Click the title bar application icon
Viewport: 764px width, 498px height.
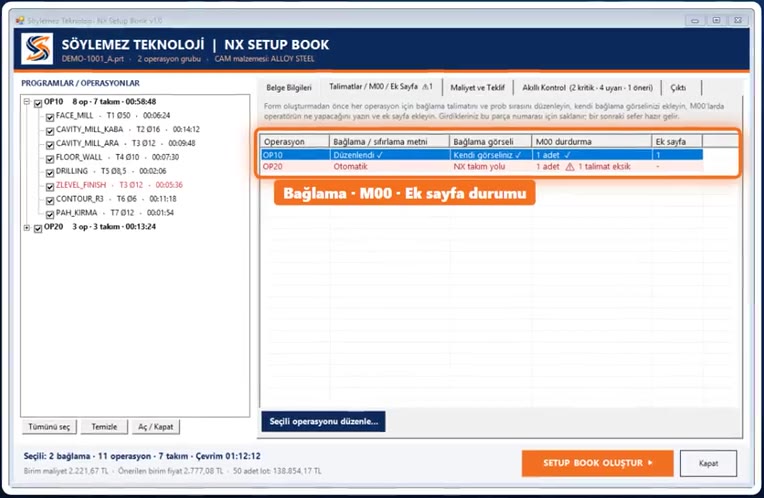pos(20,20)
